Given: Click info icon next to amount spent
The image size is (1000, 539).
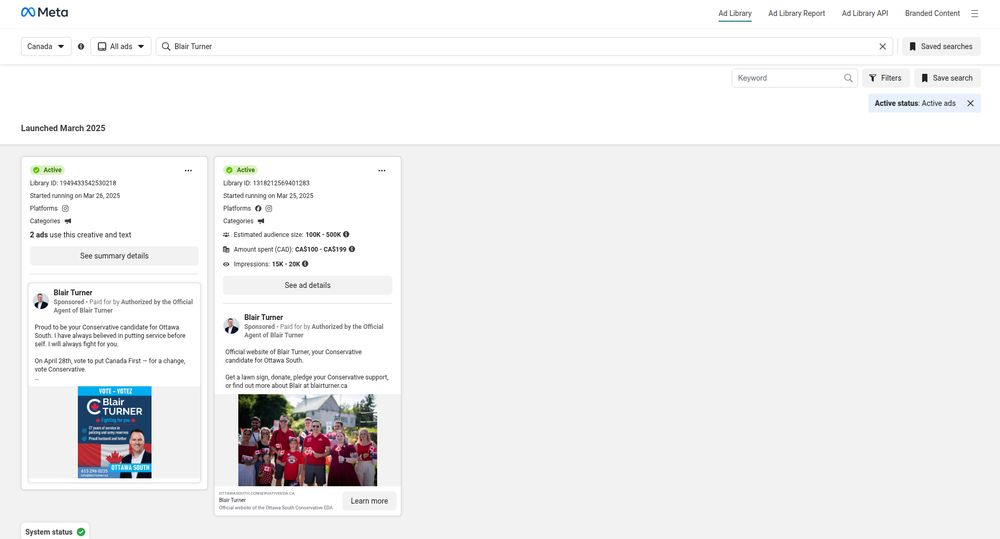Looking at the screenshot, I should point(352,249).
